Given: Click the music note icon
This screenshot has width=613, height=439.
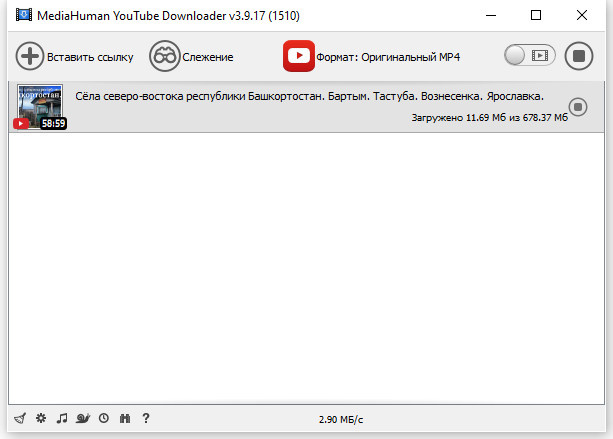Looking at the screenshot, I should tap(62, 418).
